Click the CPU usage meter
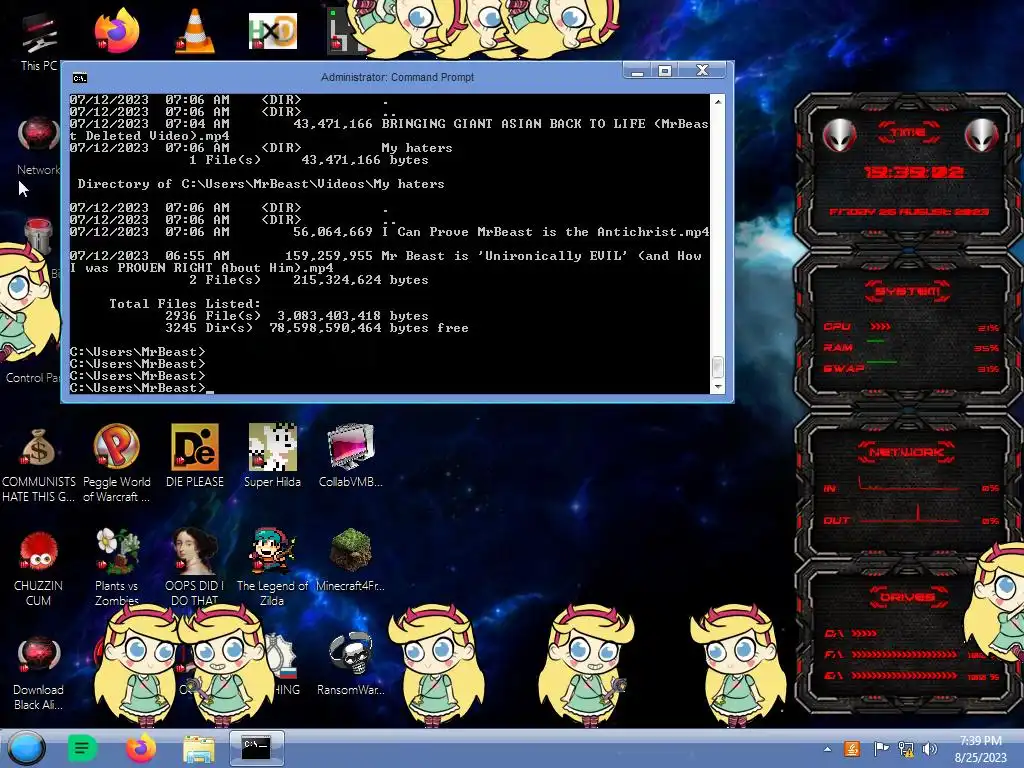Screen dimensions: 1024x768 click(912, 327)
